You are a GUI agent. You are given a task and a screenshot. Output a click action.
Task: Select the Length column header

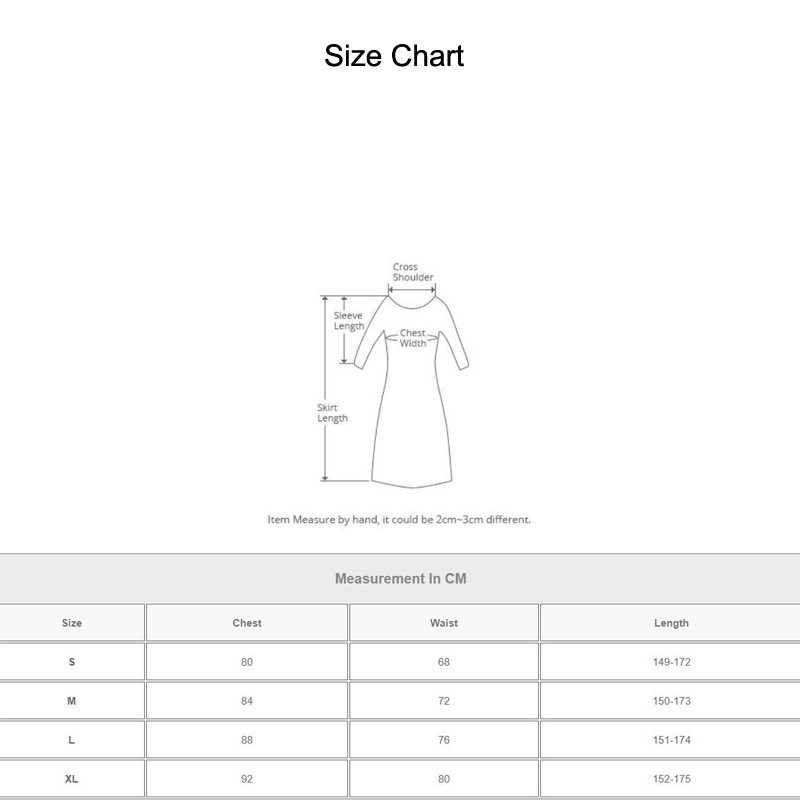pyautogui.click(x=672, y=622)
